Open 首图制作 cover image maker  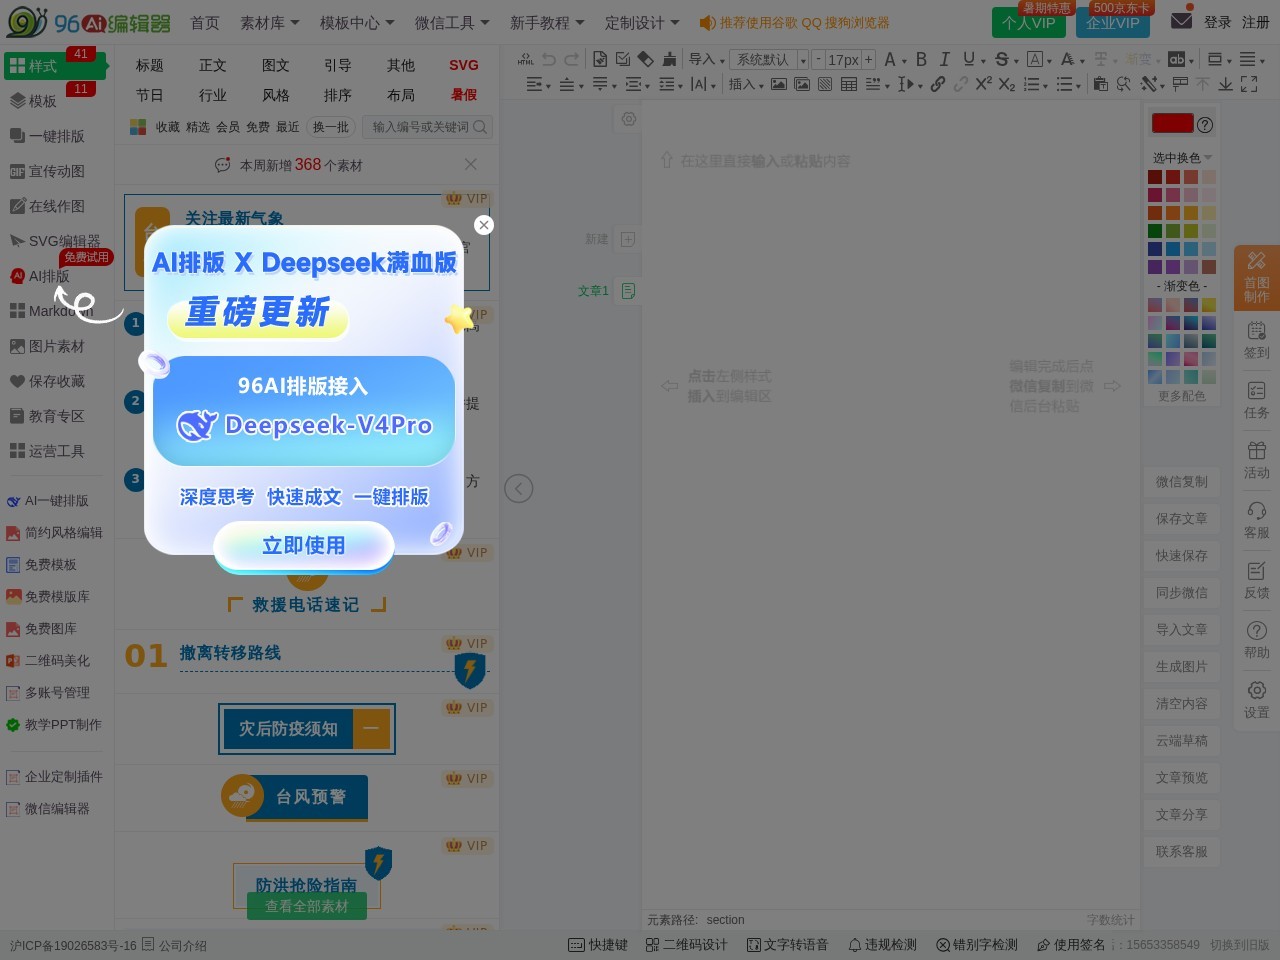point(1257,277)
